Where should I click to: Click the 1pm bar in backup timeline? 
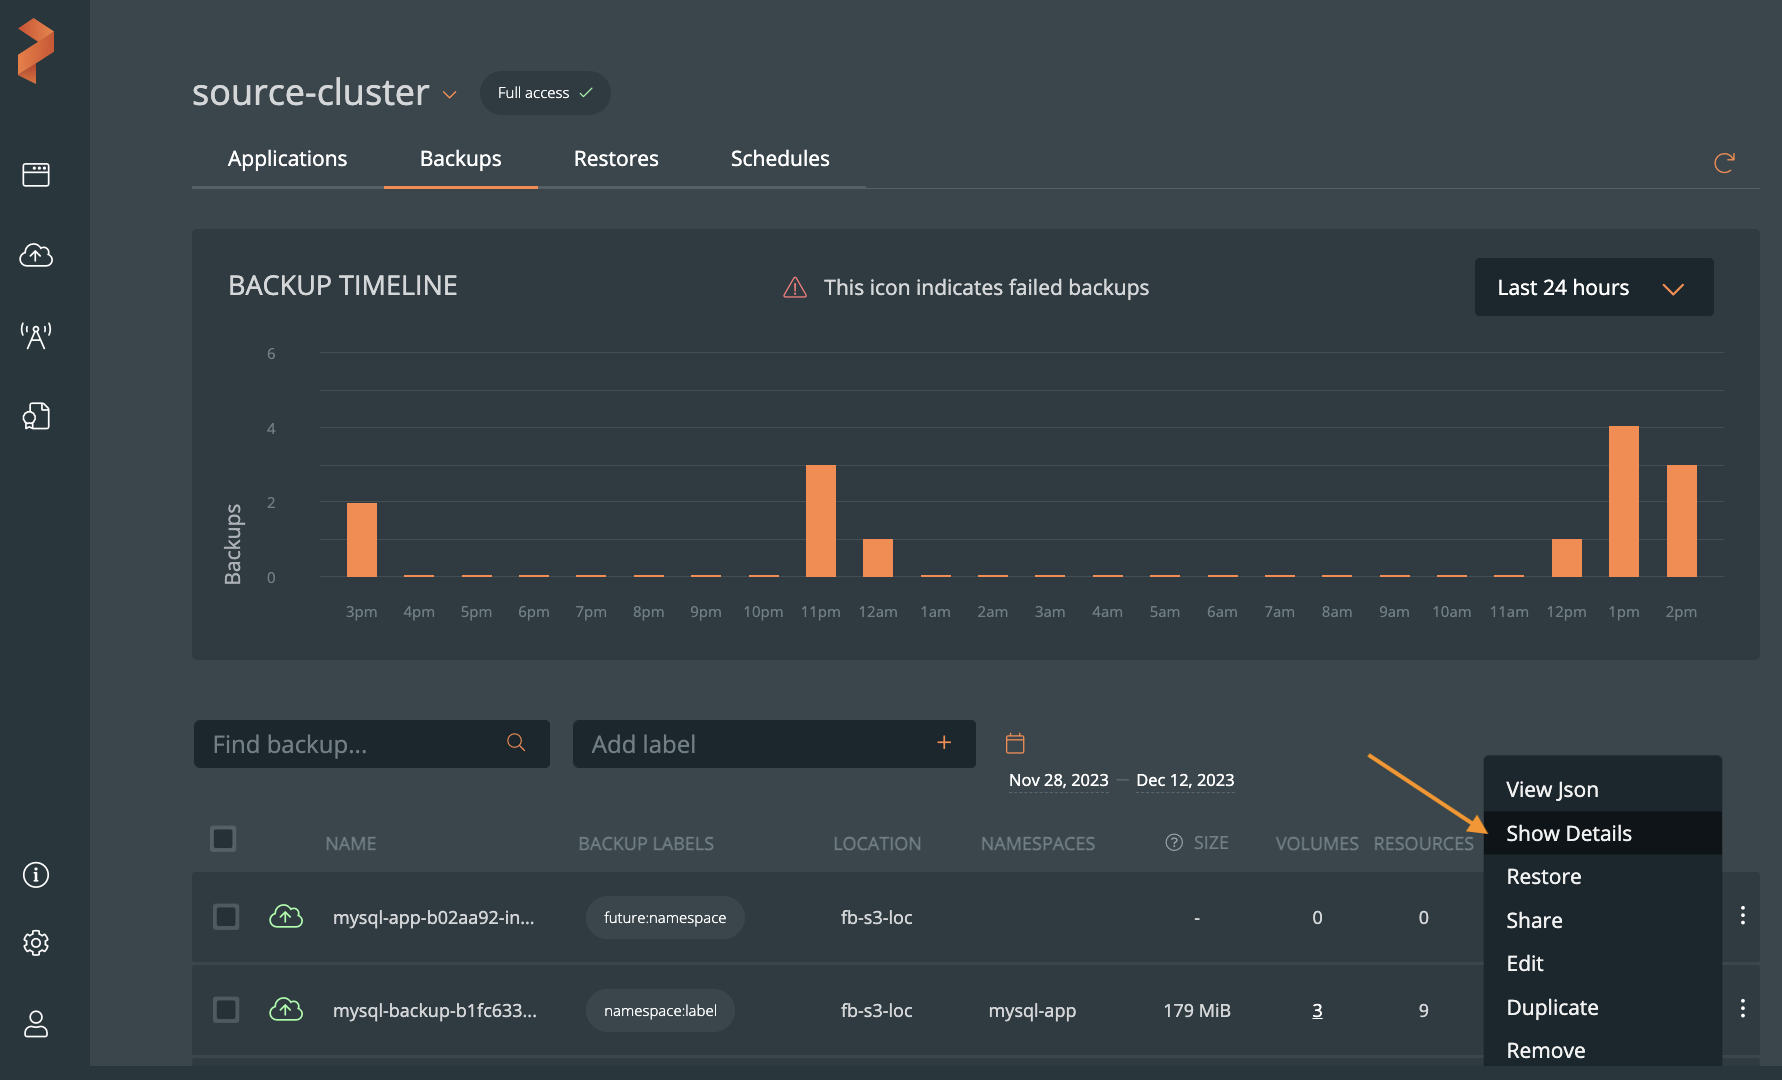[1623, 501]
